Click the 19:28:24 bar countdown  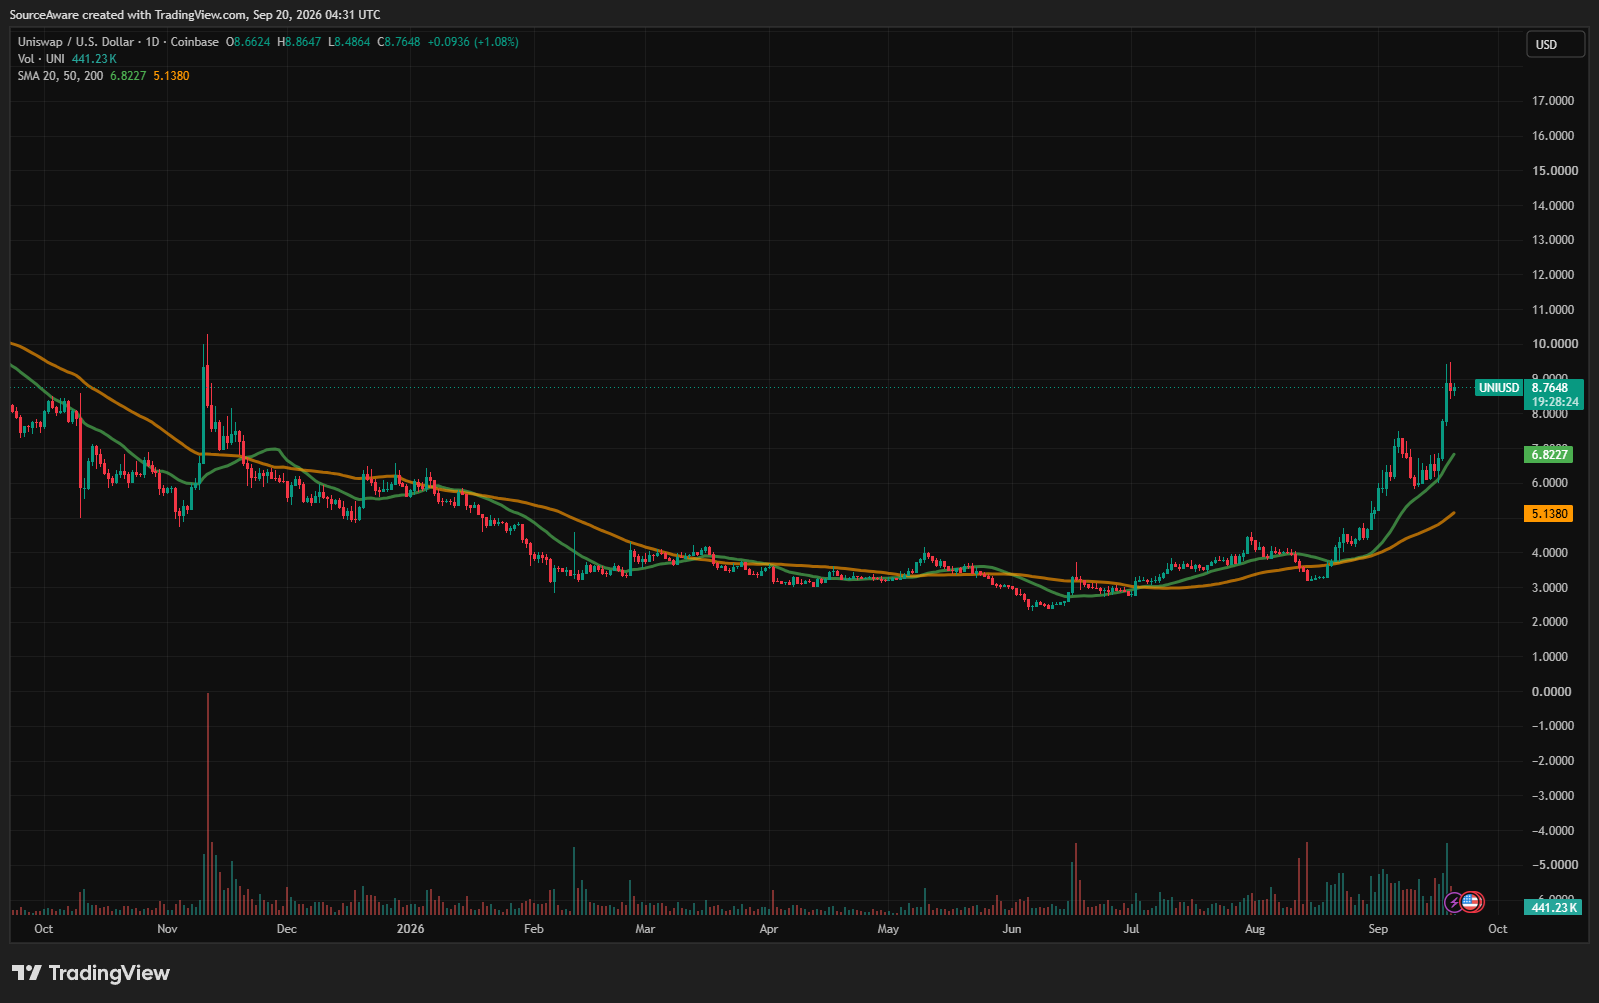[1555, 402]
